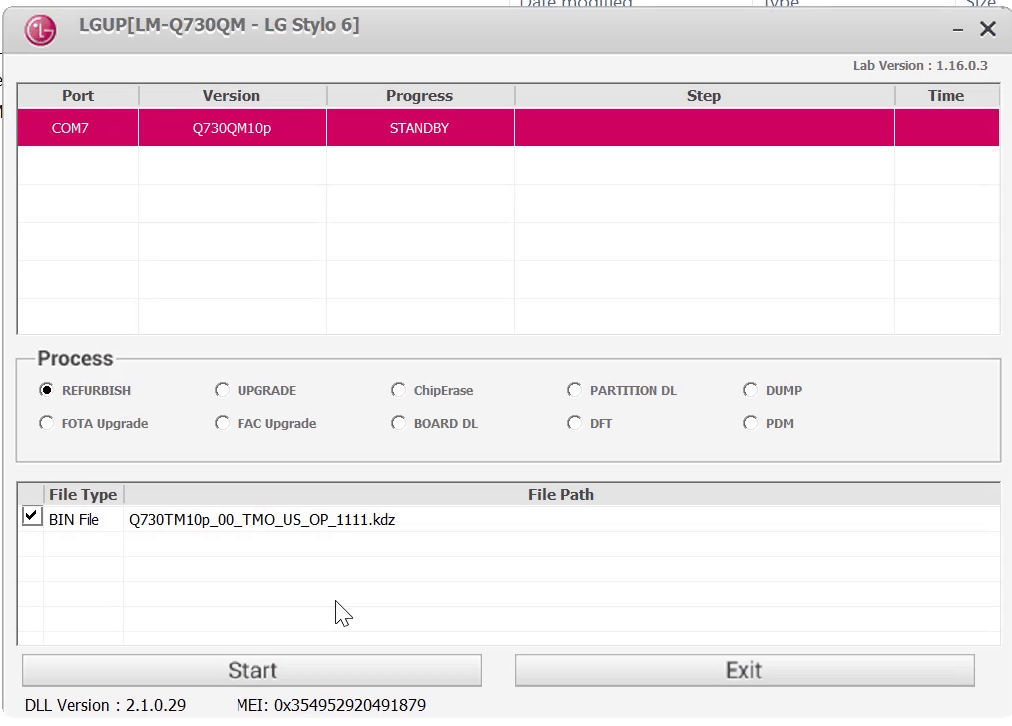Select the REFURBISH process mode
The image size is (1012, 726).
pos(46,389)
